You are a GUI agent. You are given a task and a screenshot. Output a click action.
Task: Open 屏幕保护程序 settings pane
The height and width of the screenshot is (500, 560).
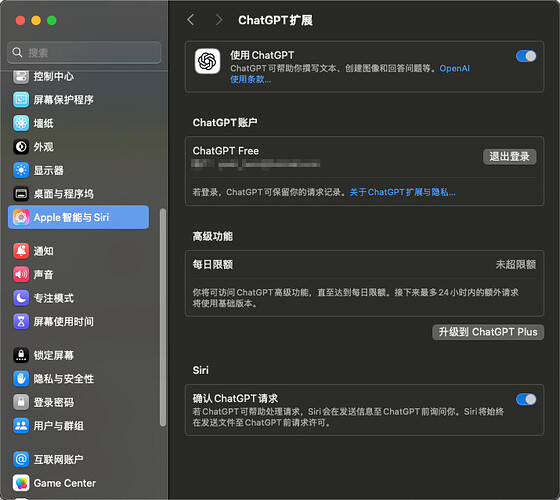(79, 100)
